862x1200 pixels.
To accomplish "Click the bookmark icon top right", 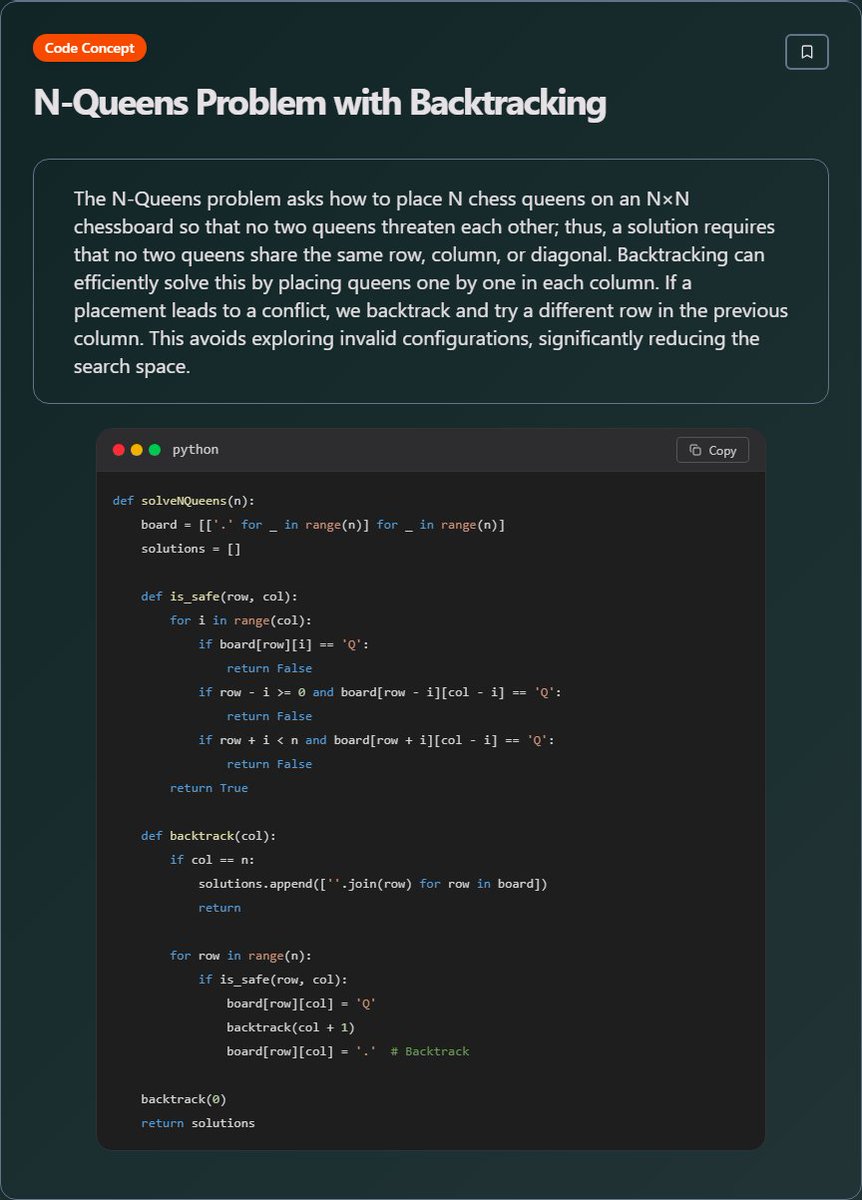I will click(x=806, y=51).
